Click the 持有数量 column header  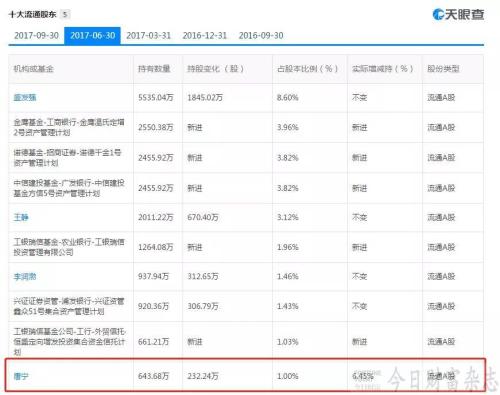154,69
